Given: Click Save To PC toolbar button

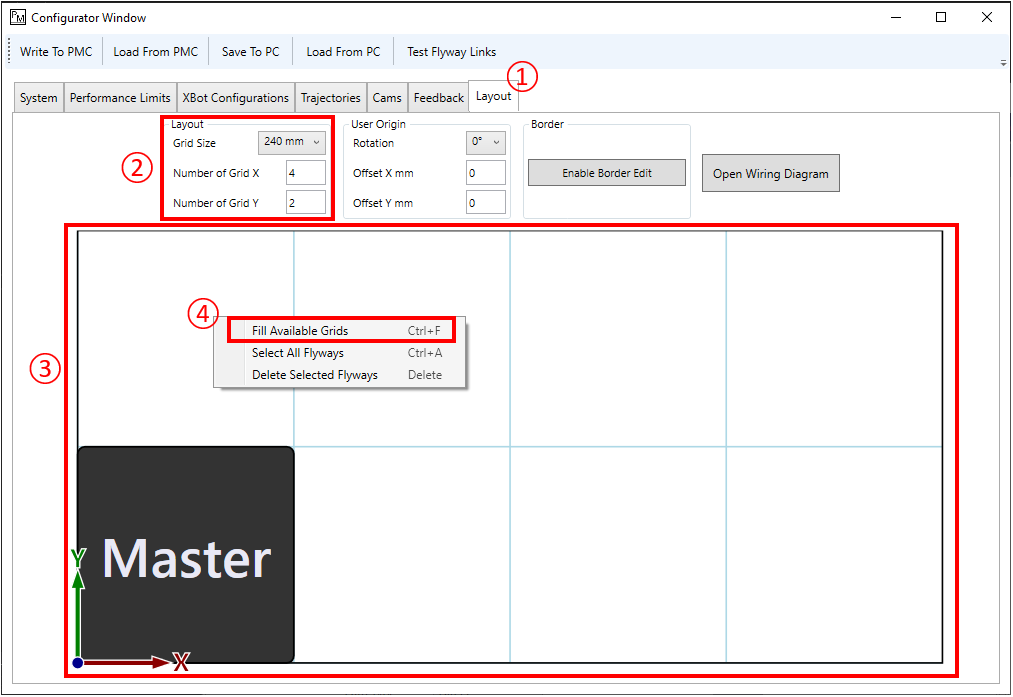Looking at the screenshot, I should pyautogui.click(x=250, y=52).
